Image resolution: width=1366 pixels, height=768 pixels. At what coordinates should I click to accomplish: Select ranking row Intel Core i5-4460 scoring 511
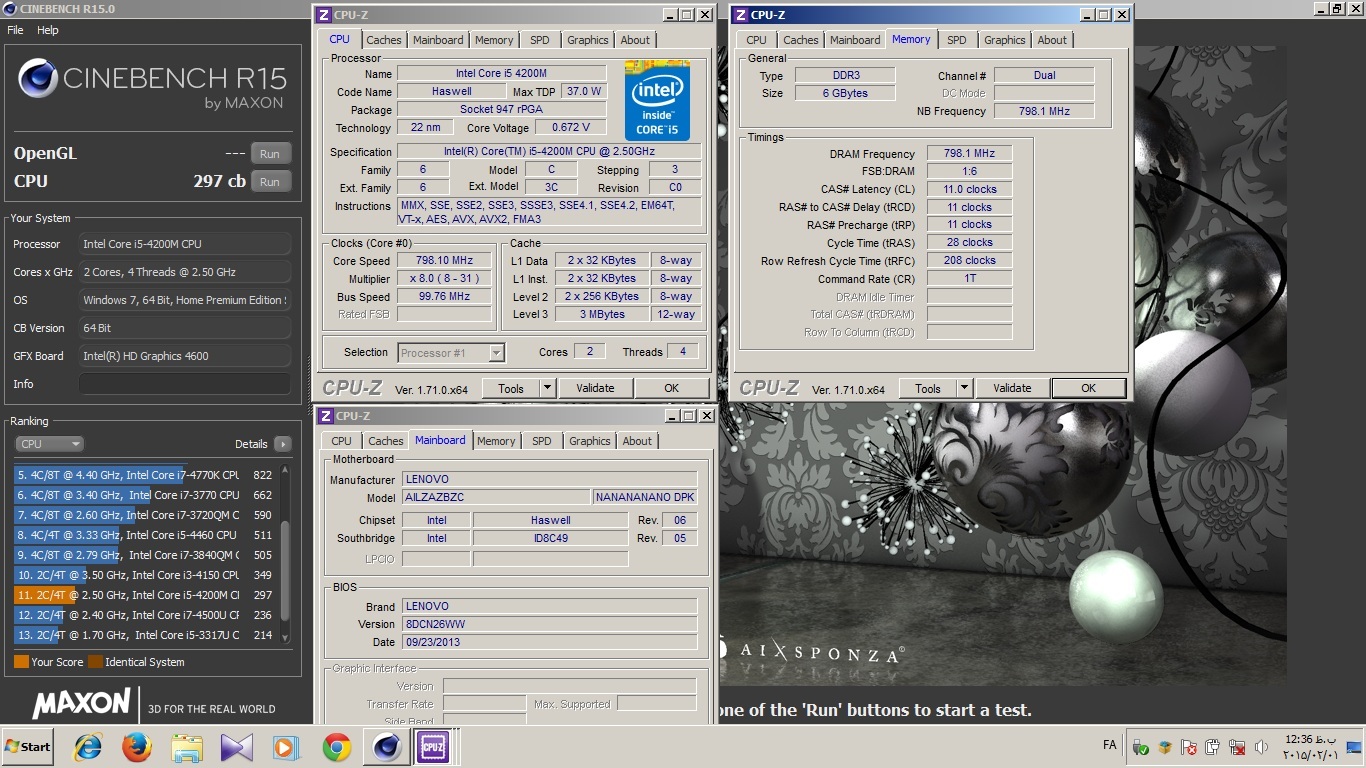(x=145, y=535)
